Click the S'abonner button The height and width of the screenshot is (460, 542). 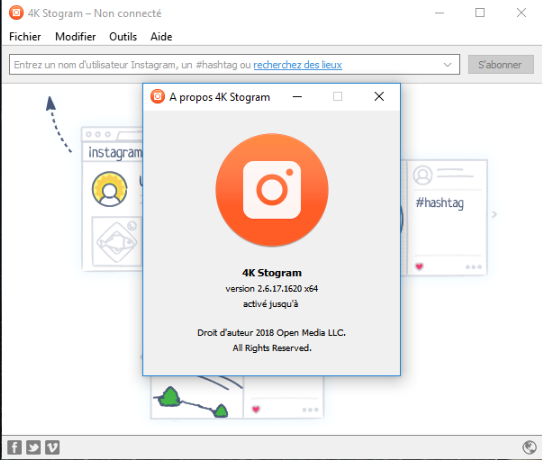[x=501, y=64]
